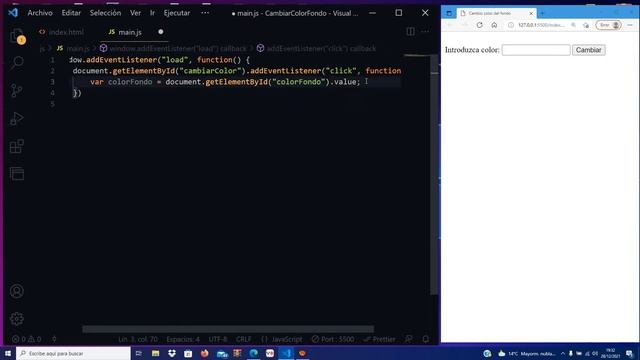Open the Selección menu
The height and width of the screenshot is (360, 640).
(x=105, y=13)
